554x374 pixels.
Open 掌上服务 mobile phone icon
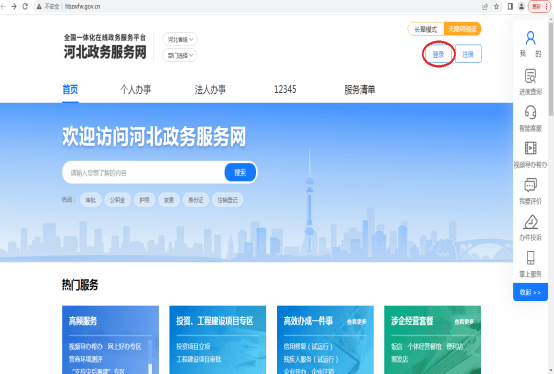[530, 258]
